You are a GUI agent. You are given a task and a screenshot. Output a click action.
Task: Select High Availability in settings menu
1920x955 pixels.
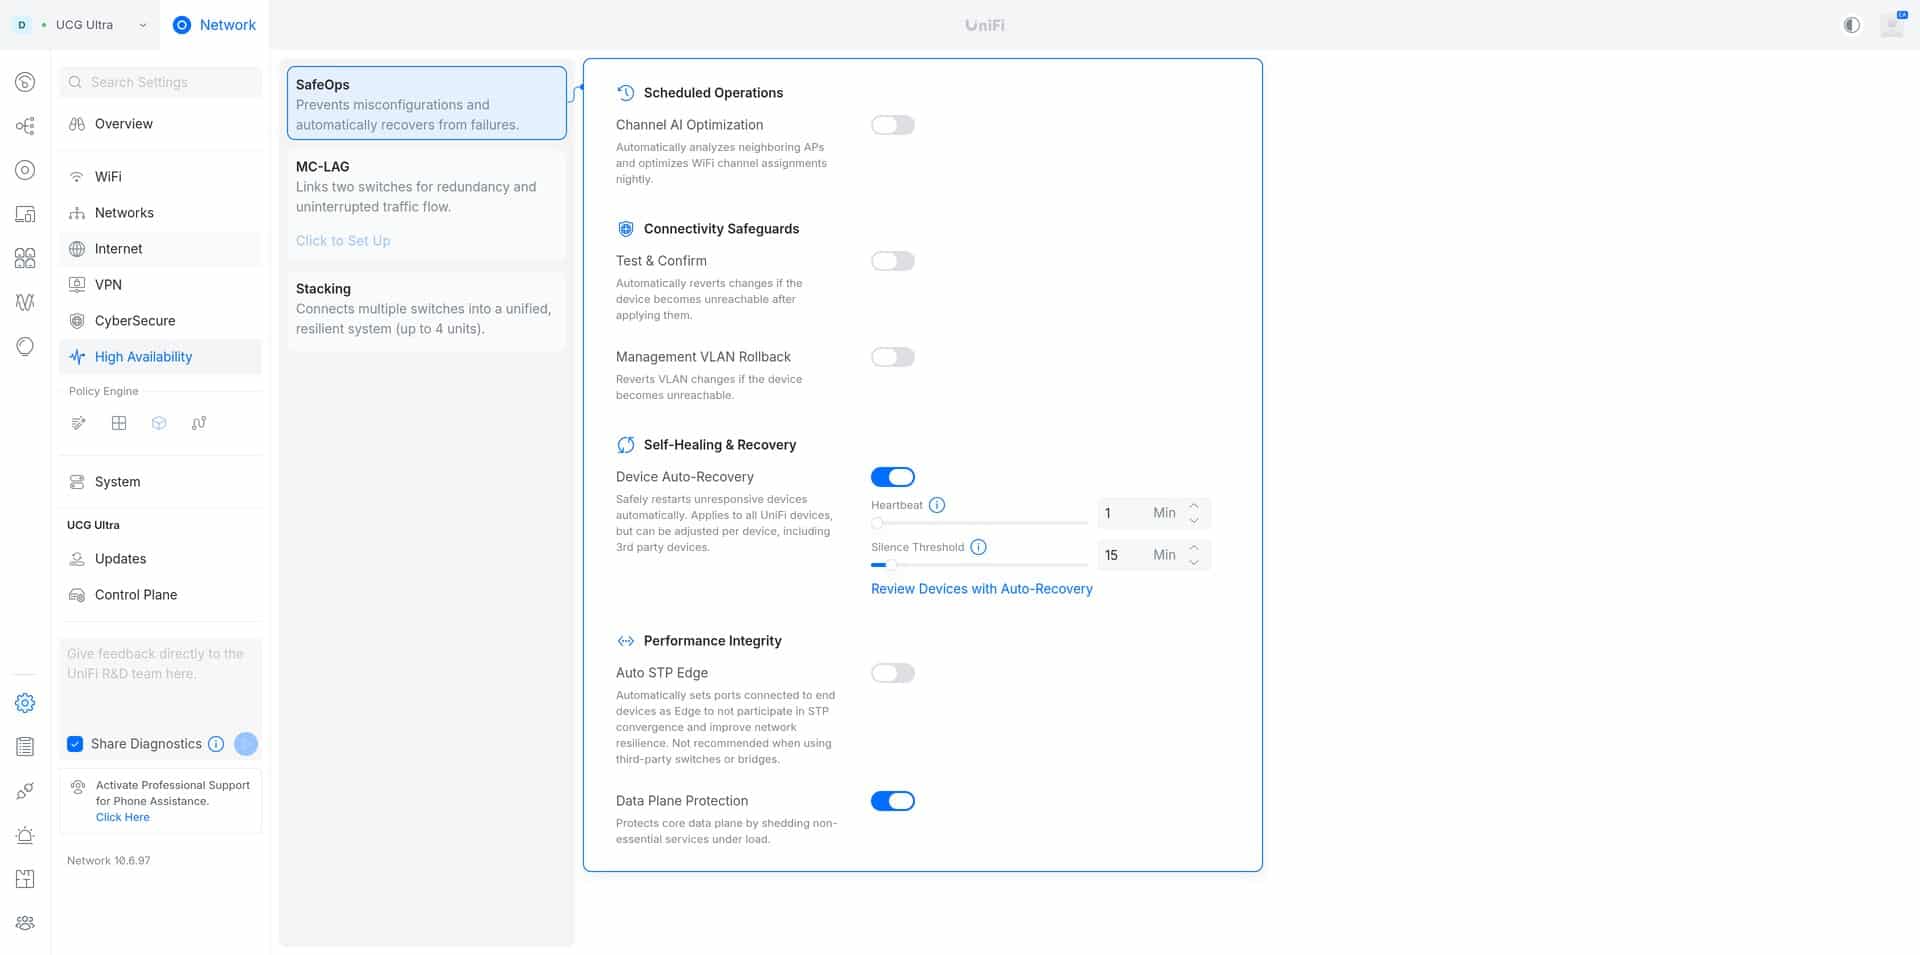pyautogui.click(x=160, y=357)
